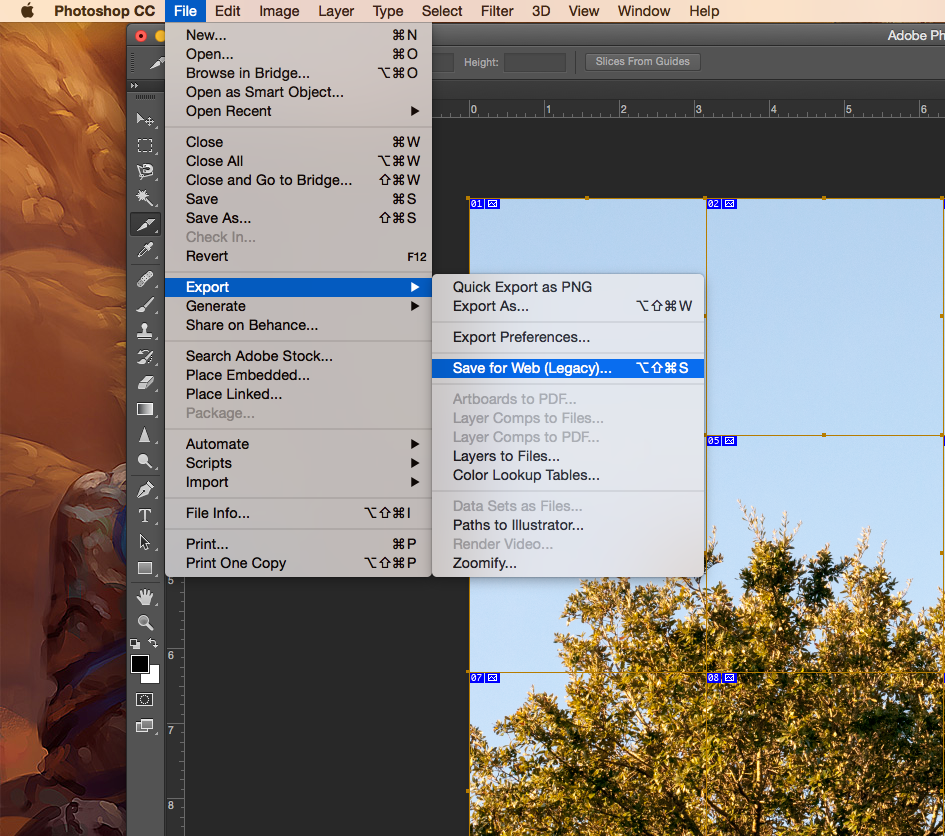Open background color picker
Image resolution: width=945 pixels, height=836 pixels.
click(153, 676)
